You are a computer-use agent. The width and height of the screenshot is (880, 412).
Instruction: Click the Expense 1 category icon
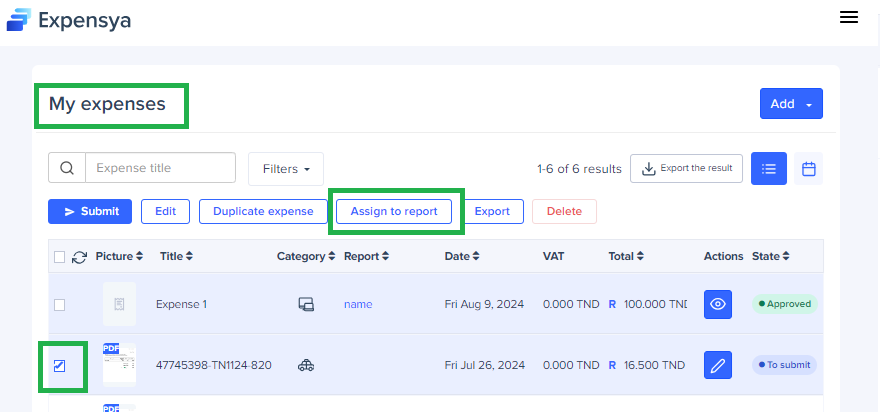coord(307,304)
